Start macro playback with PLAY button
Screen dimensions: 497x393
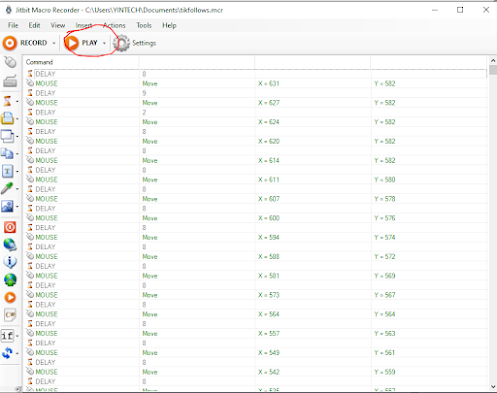[81, 43]
